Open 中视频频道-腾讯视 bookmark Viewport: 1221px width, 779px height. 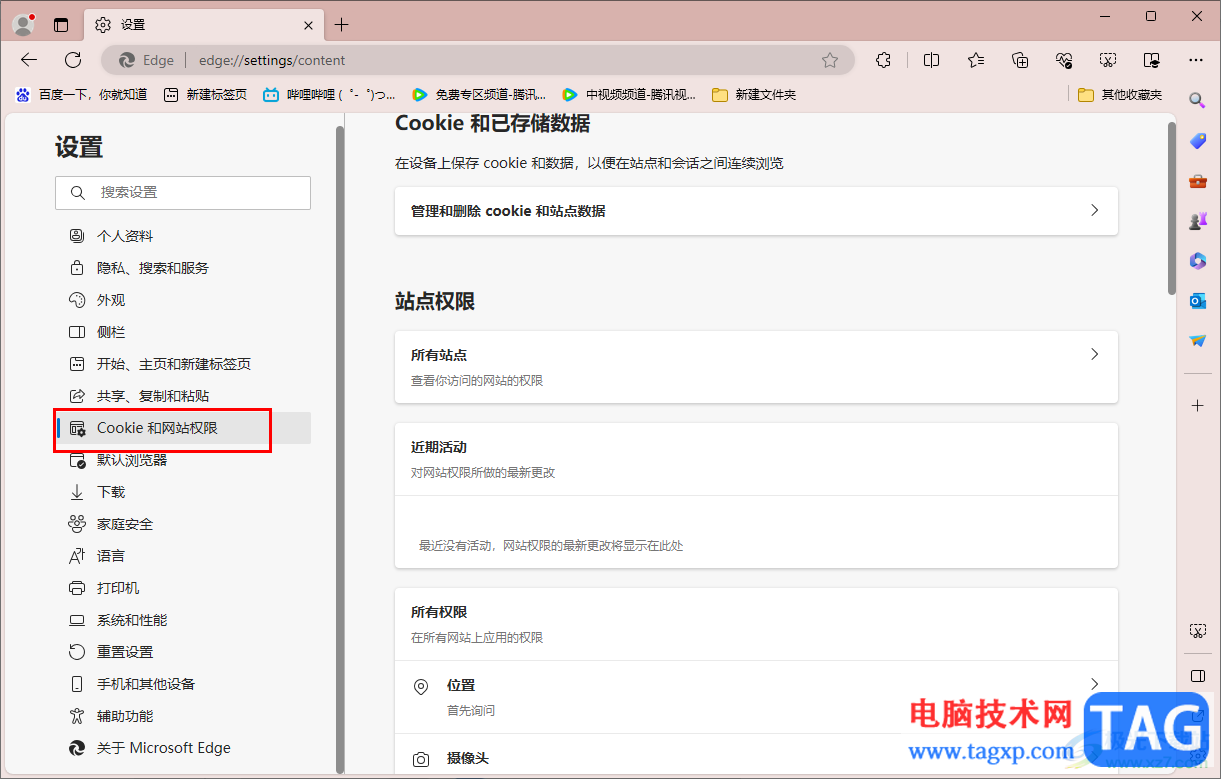[629, 95]
